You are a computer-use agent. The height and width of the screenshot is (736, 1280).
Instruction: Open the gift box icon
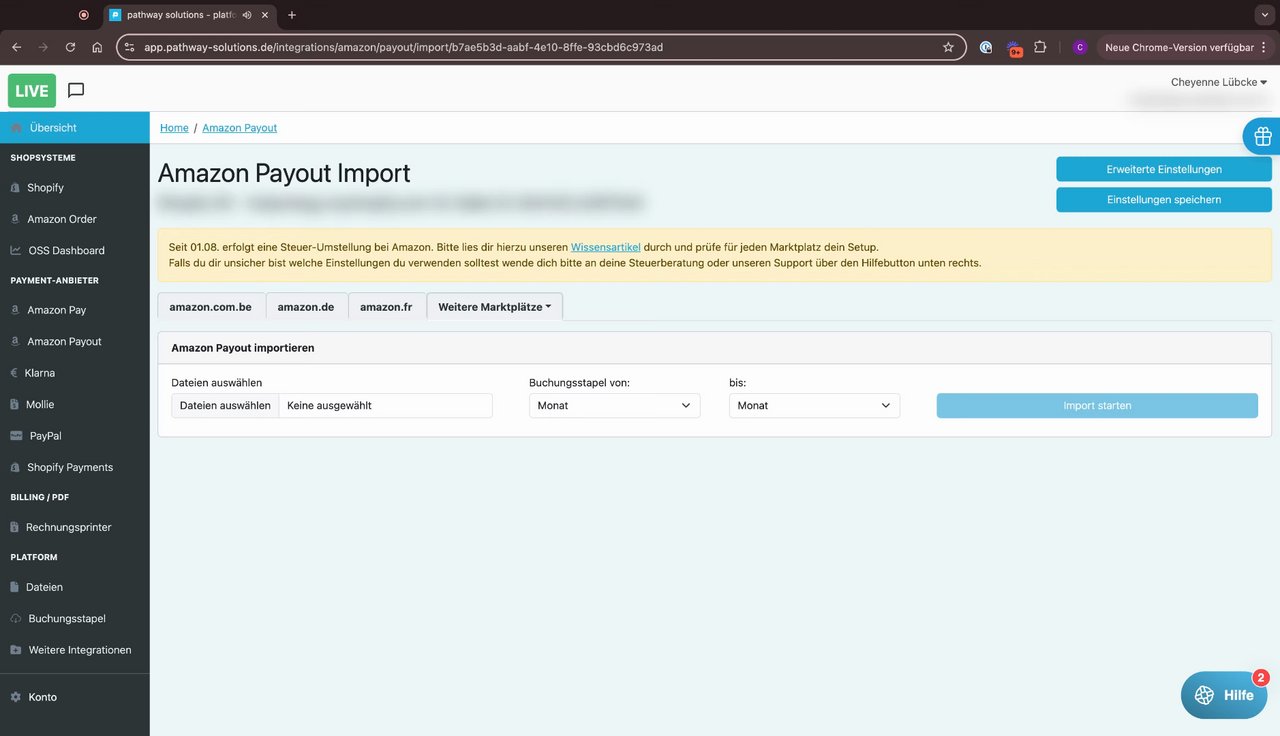(x=1262, y=136)
